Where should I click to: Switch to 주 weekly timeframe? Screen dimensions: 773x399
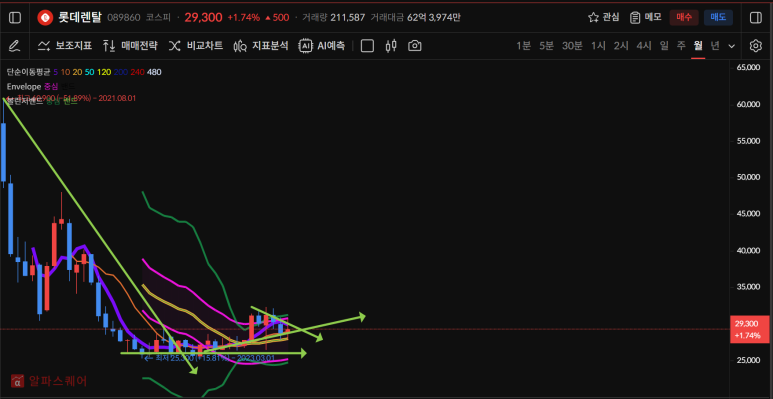681,46
